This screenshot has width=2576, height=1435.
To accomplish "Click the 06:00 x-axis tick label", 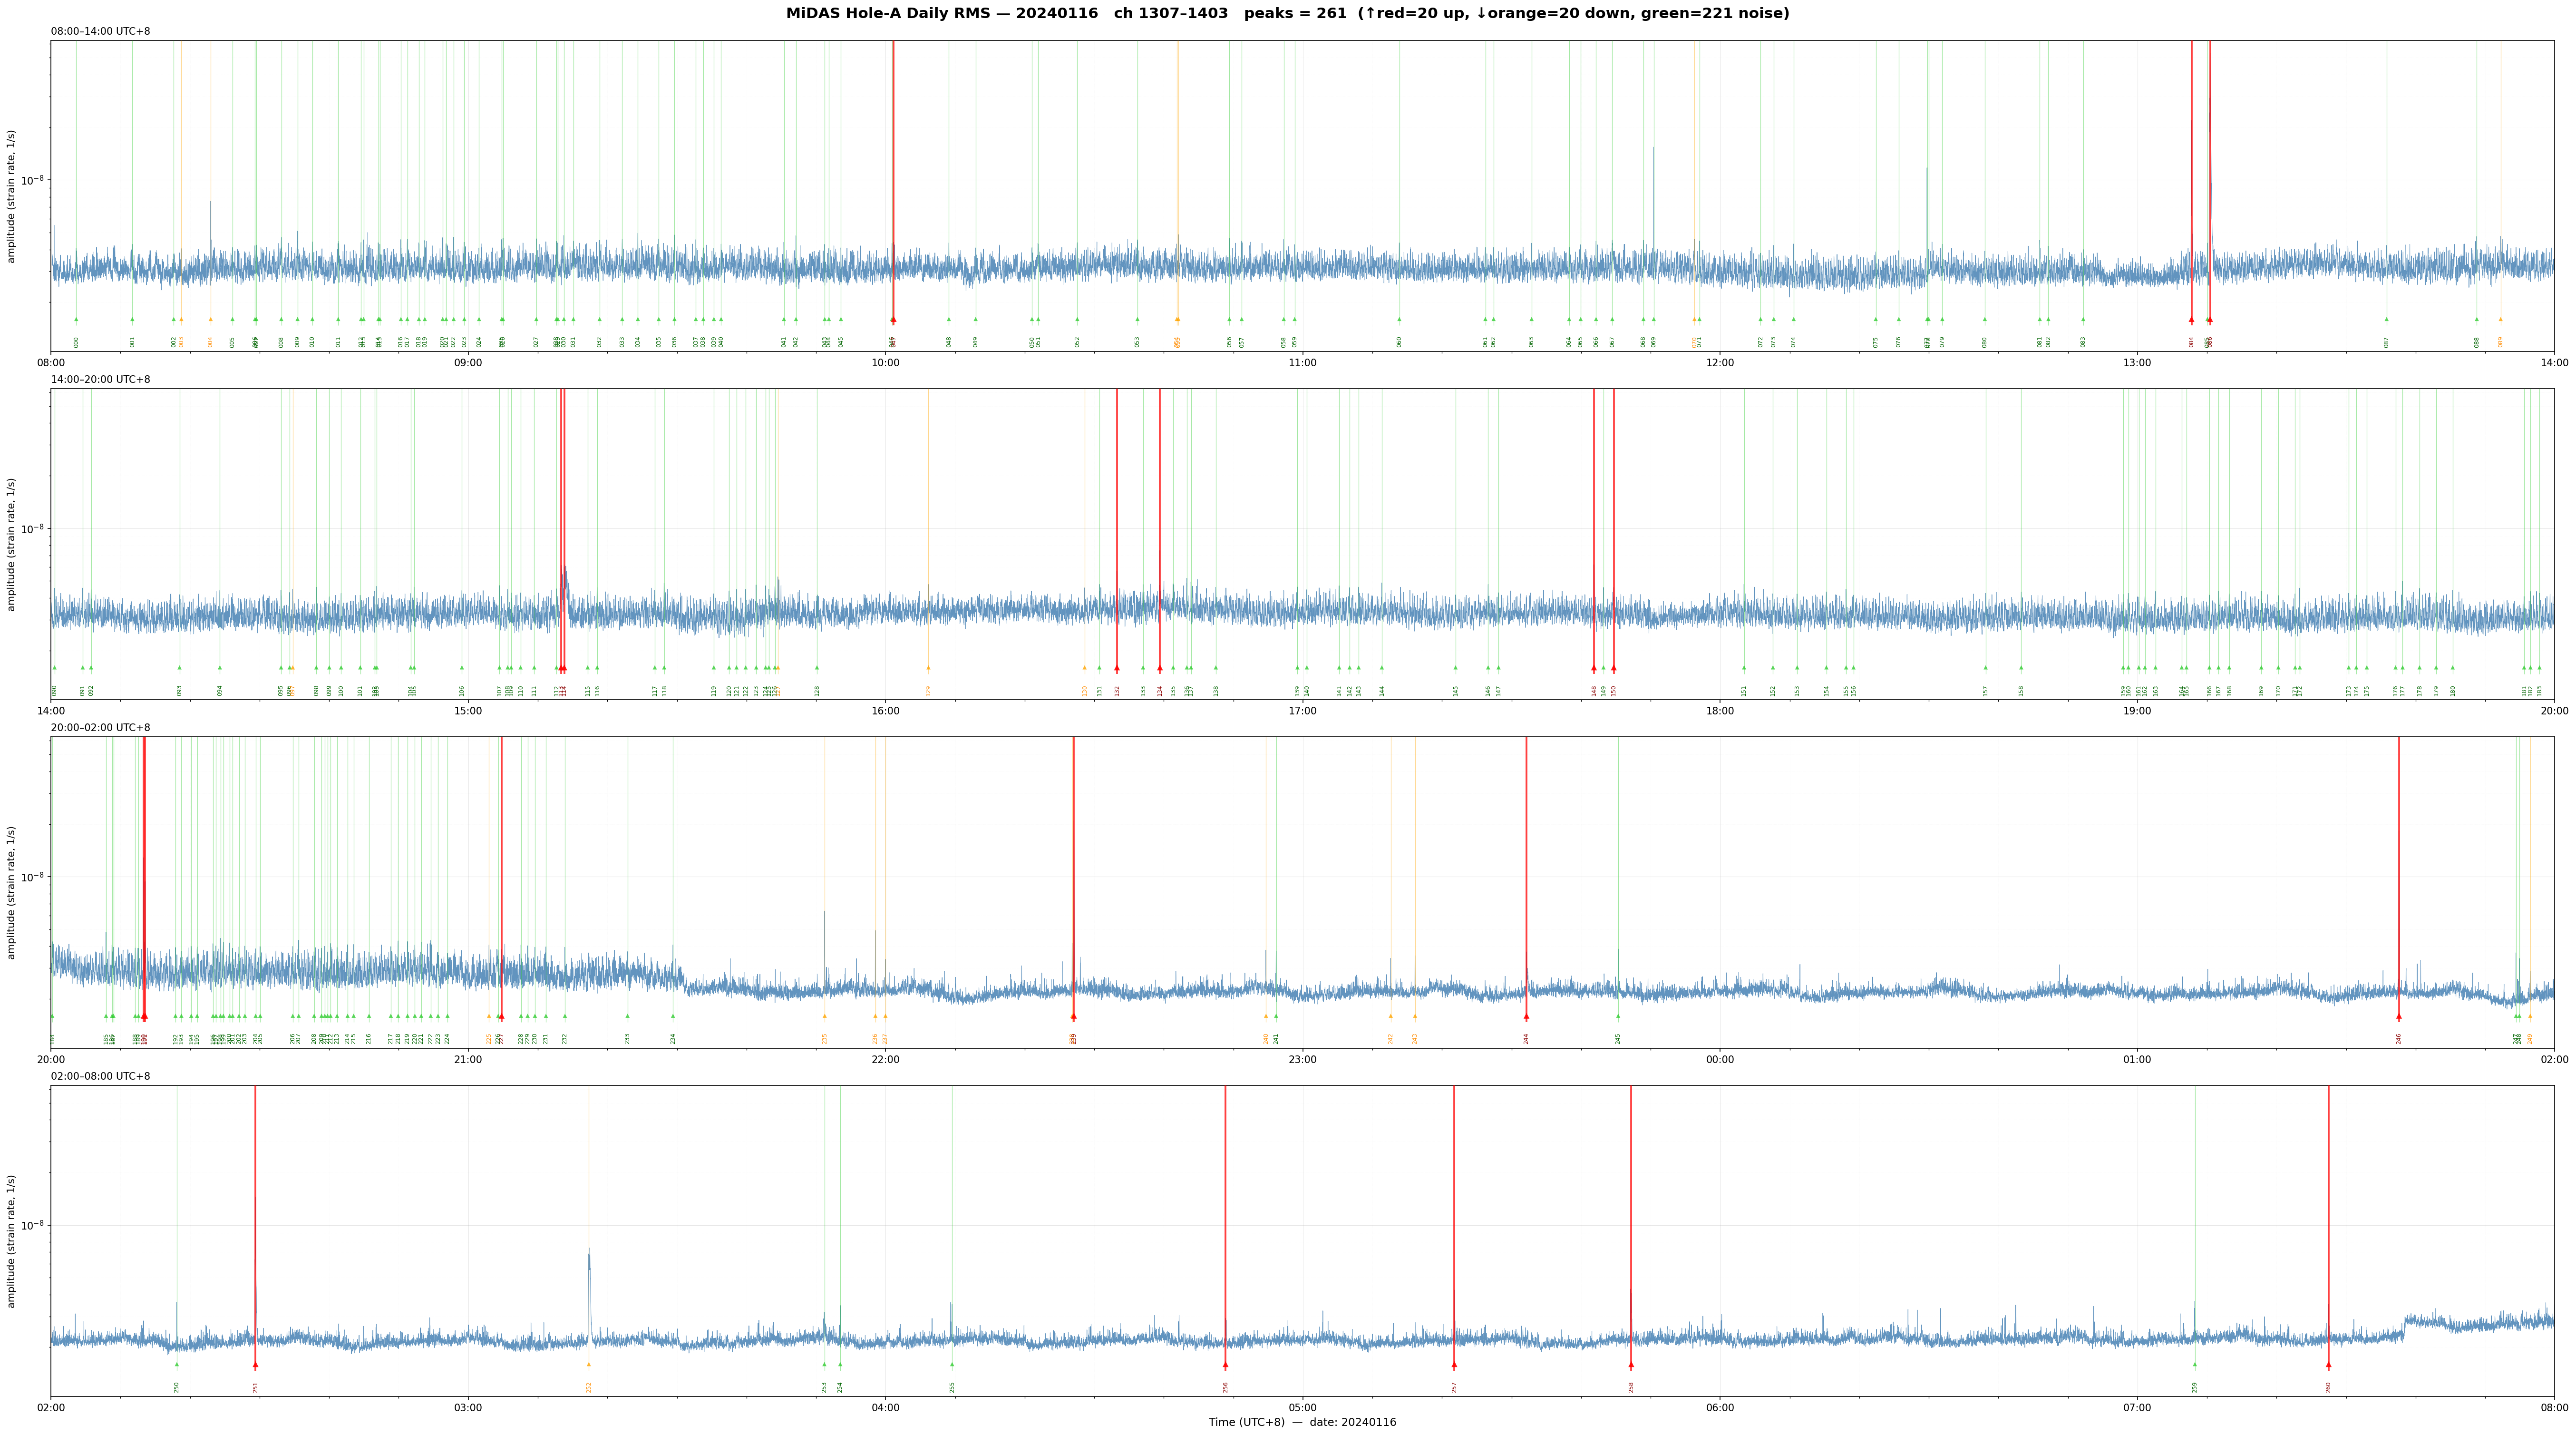I will click(x=1720, y=1408).
